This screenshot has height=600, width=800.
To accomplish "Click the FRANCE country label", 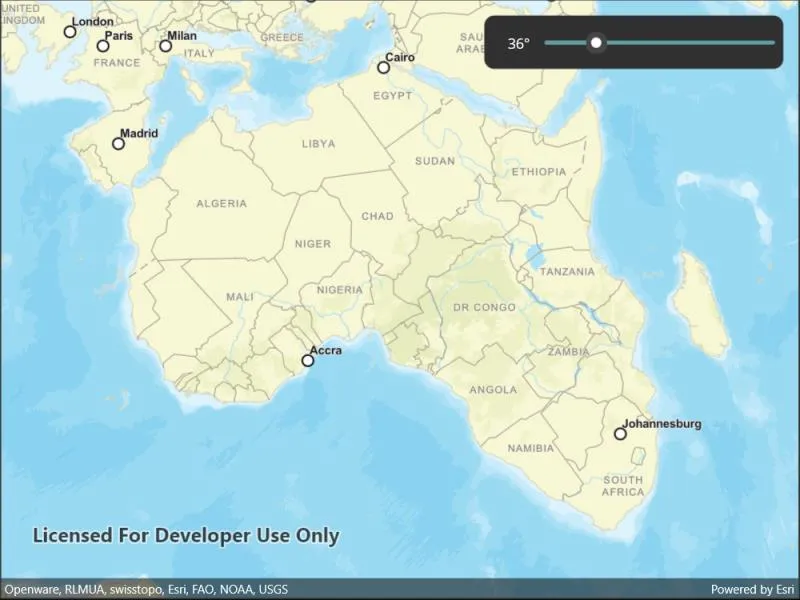I will 117,63.
